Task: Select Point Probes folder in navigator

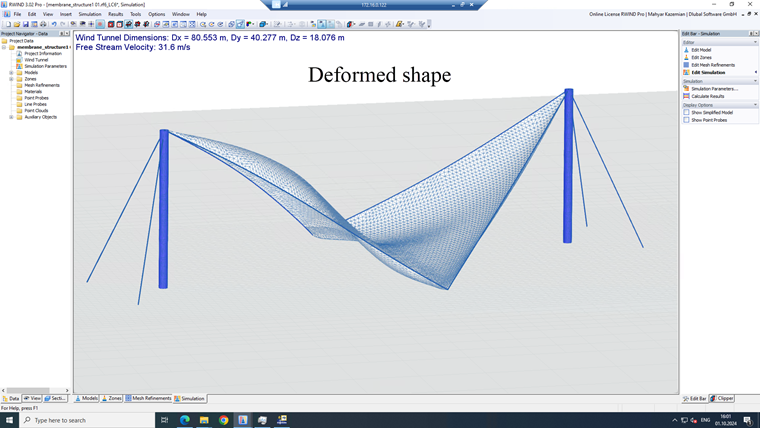Action: pyautogui.click(x=36, y=97)
